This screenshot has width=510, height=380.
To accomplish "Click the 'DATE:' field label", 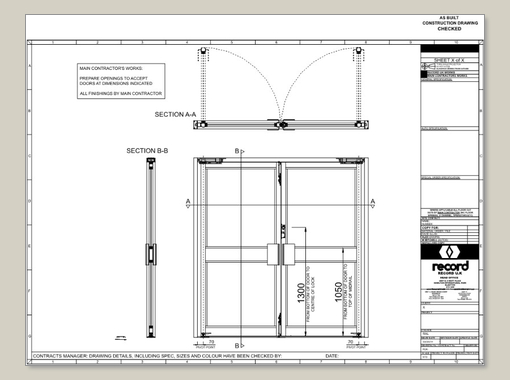I will (332, 356).
